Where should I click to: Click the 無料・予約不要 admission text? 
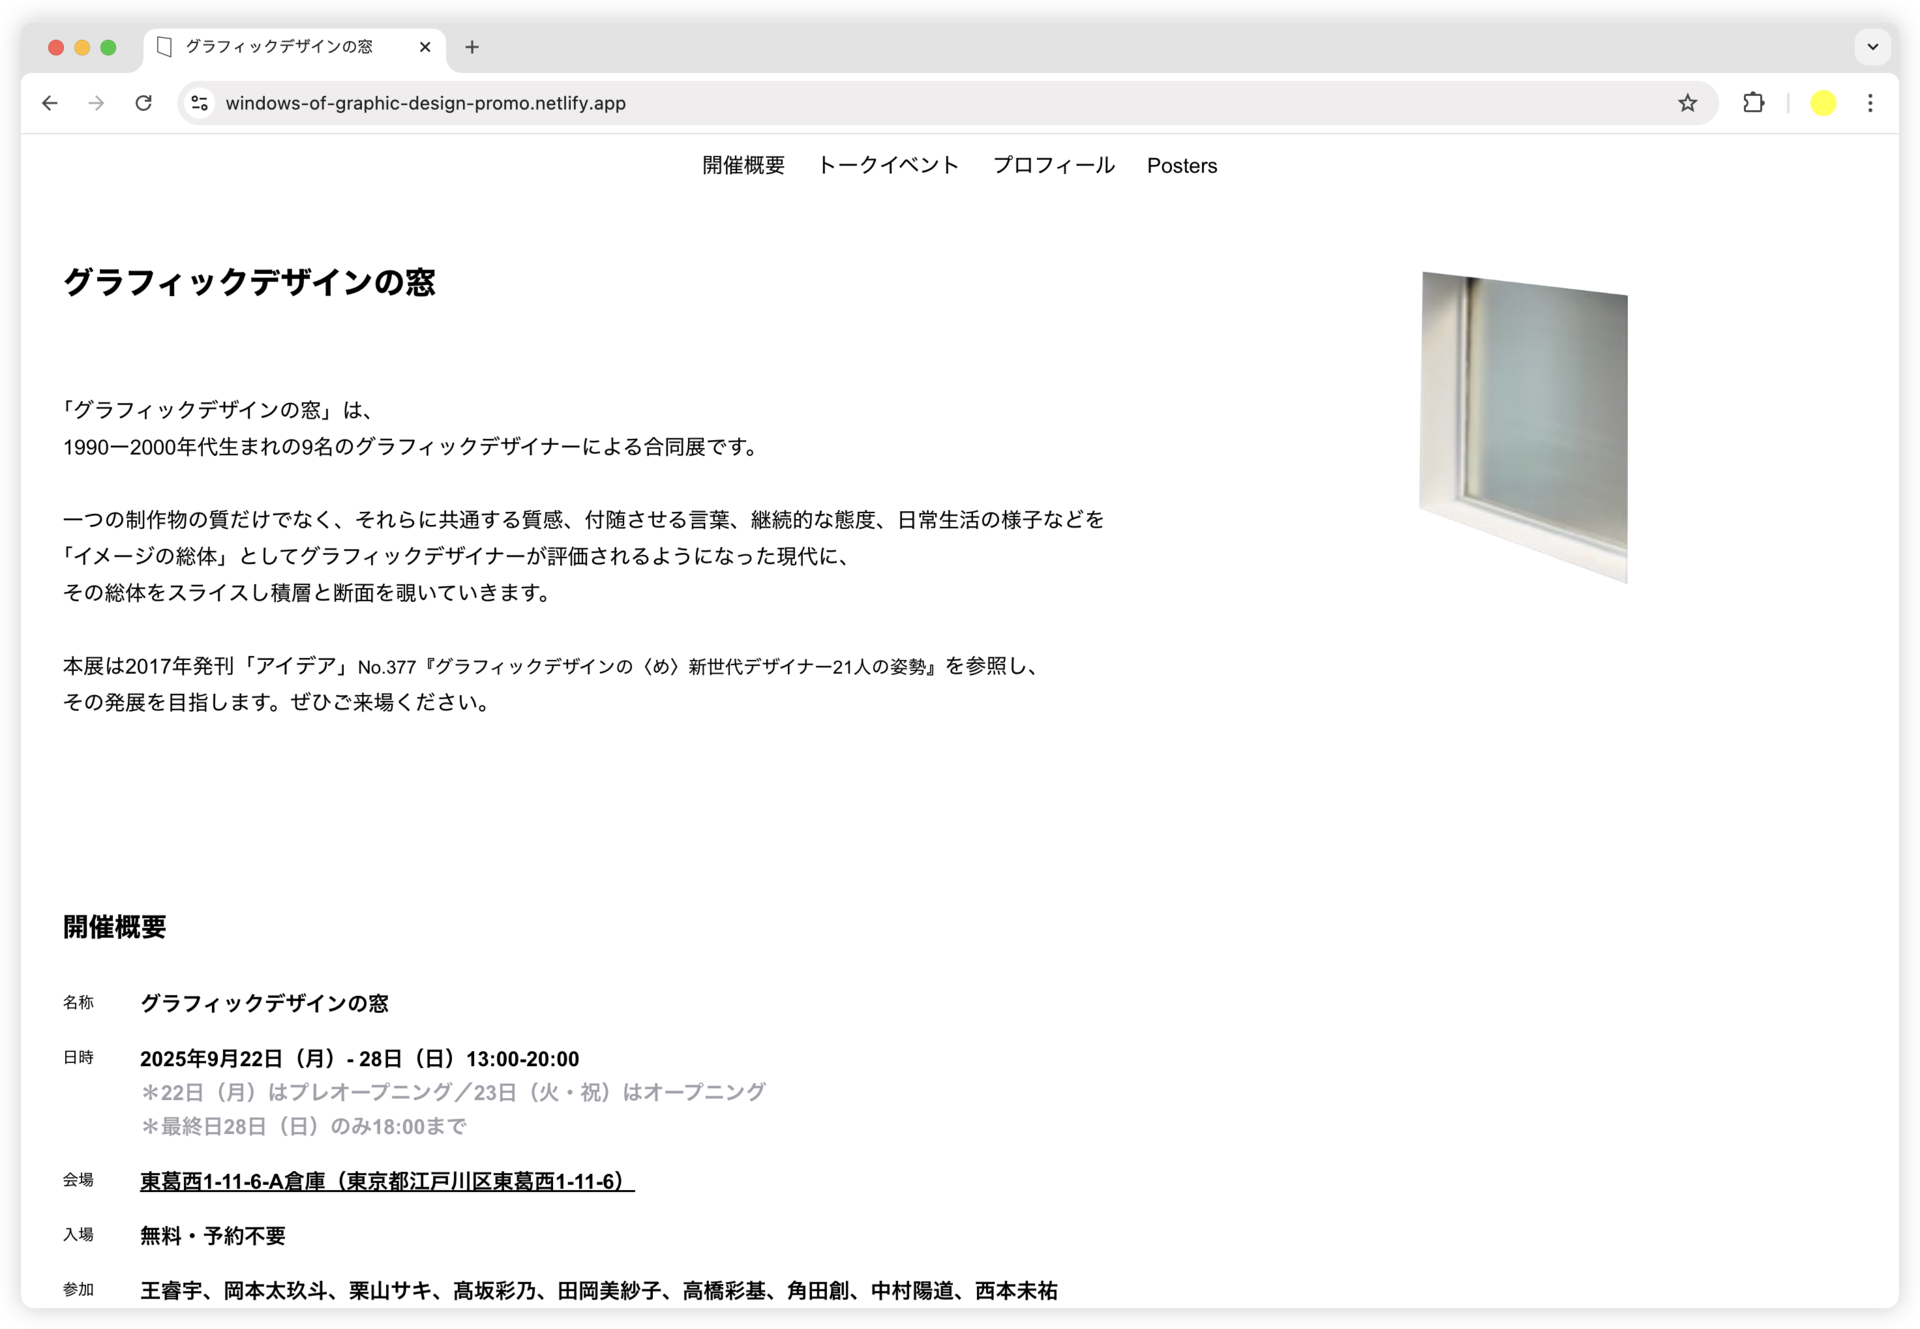coord(213,1236)
